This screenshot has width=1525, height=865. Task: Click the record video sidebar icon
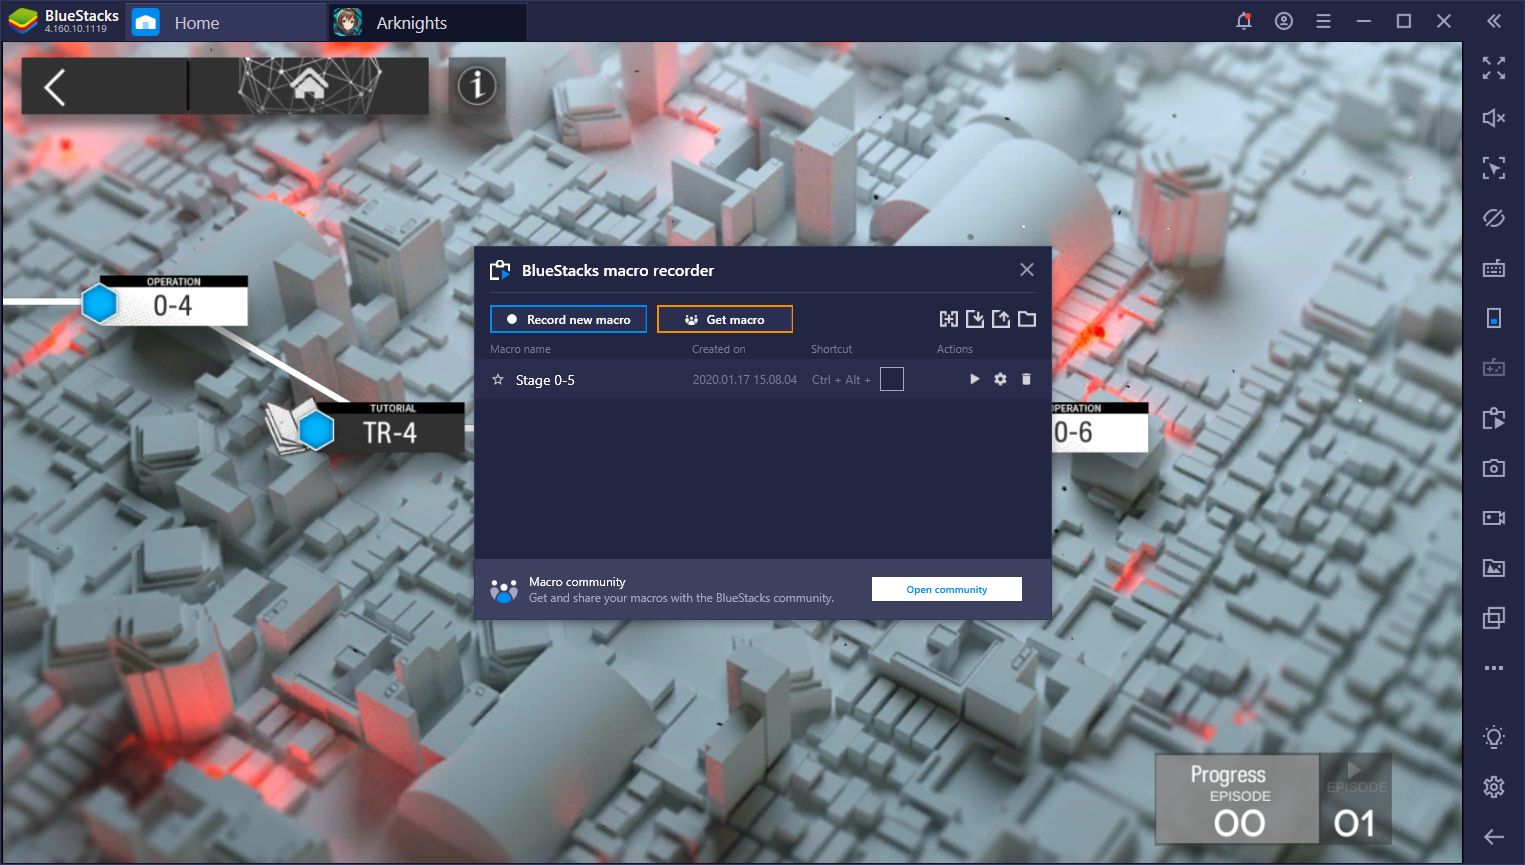coord(1494,518)
